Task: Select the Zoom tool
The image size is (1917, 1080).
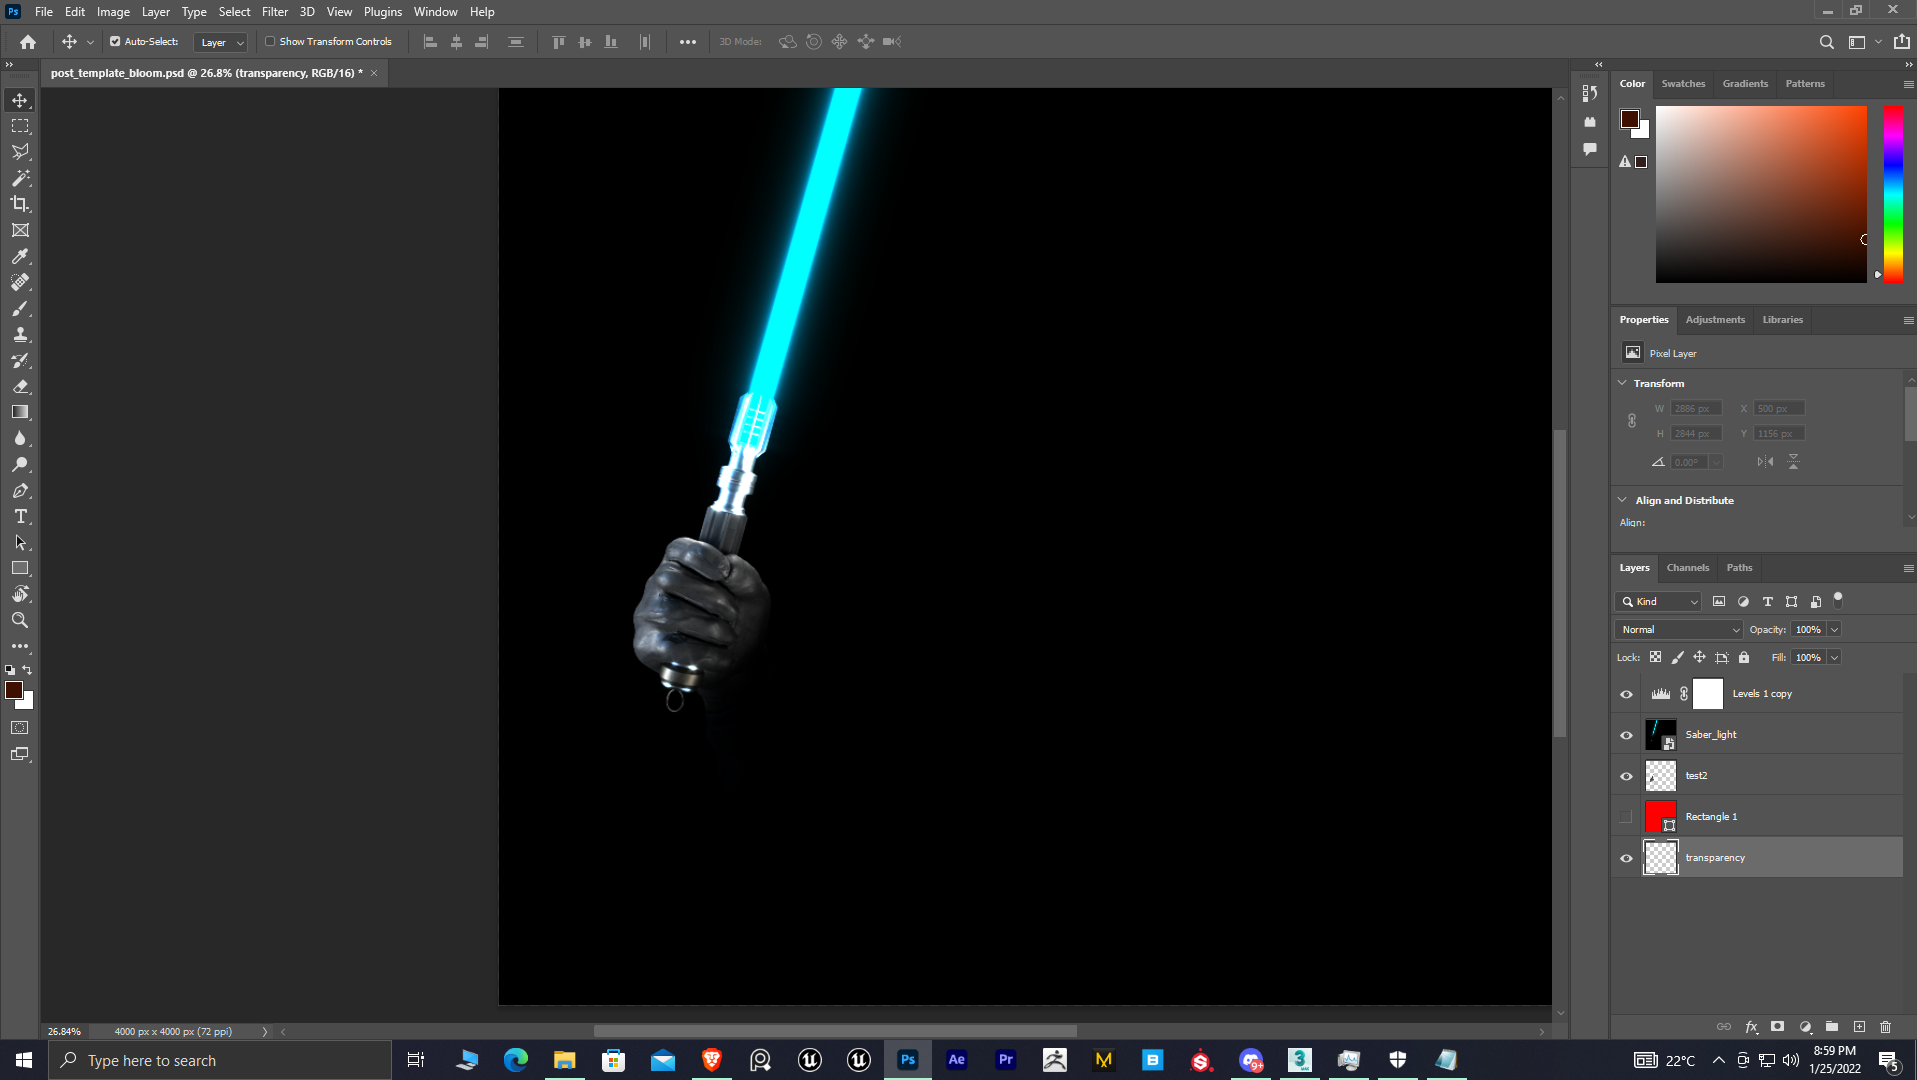Action: (20, 620)
